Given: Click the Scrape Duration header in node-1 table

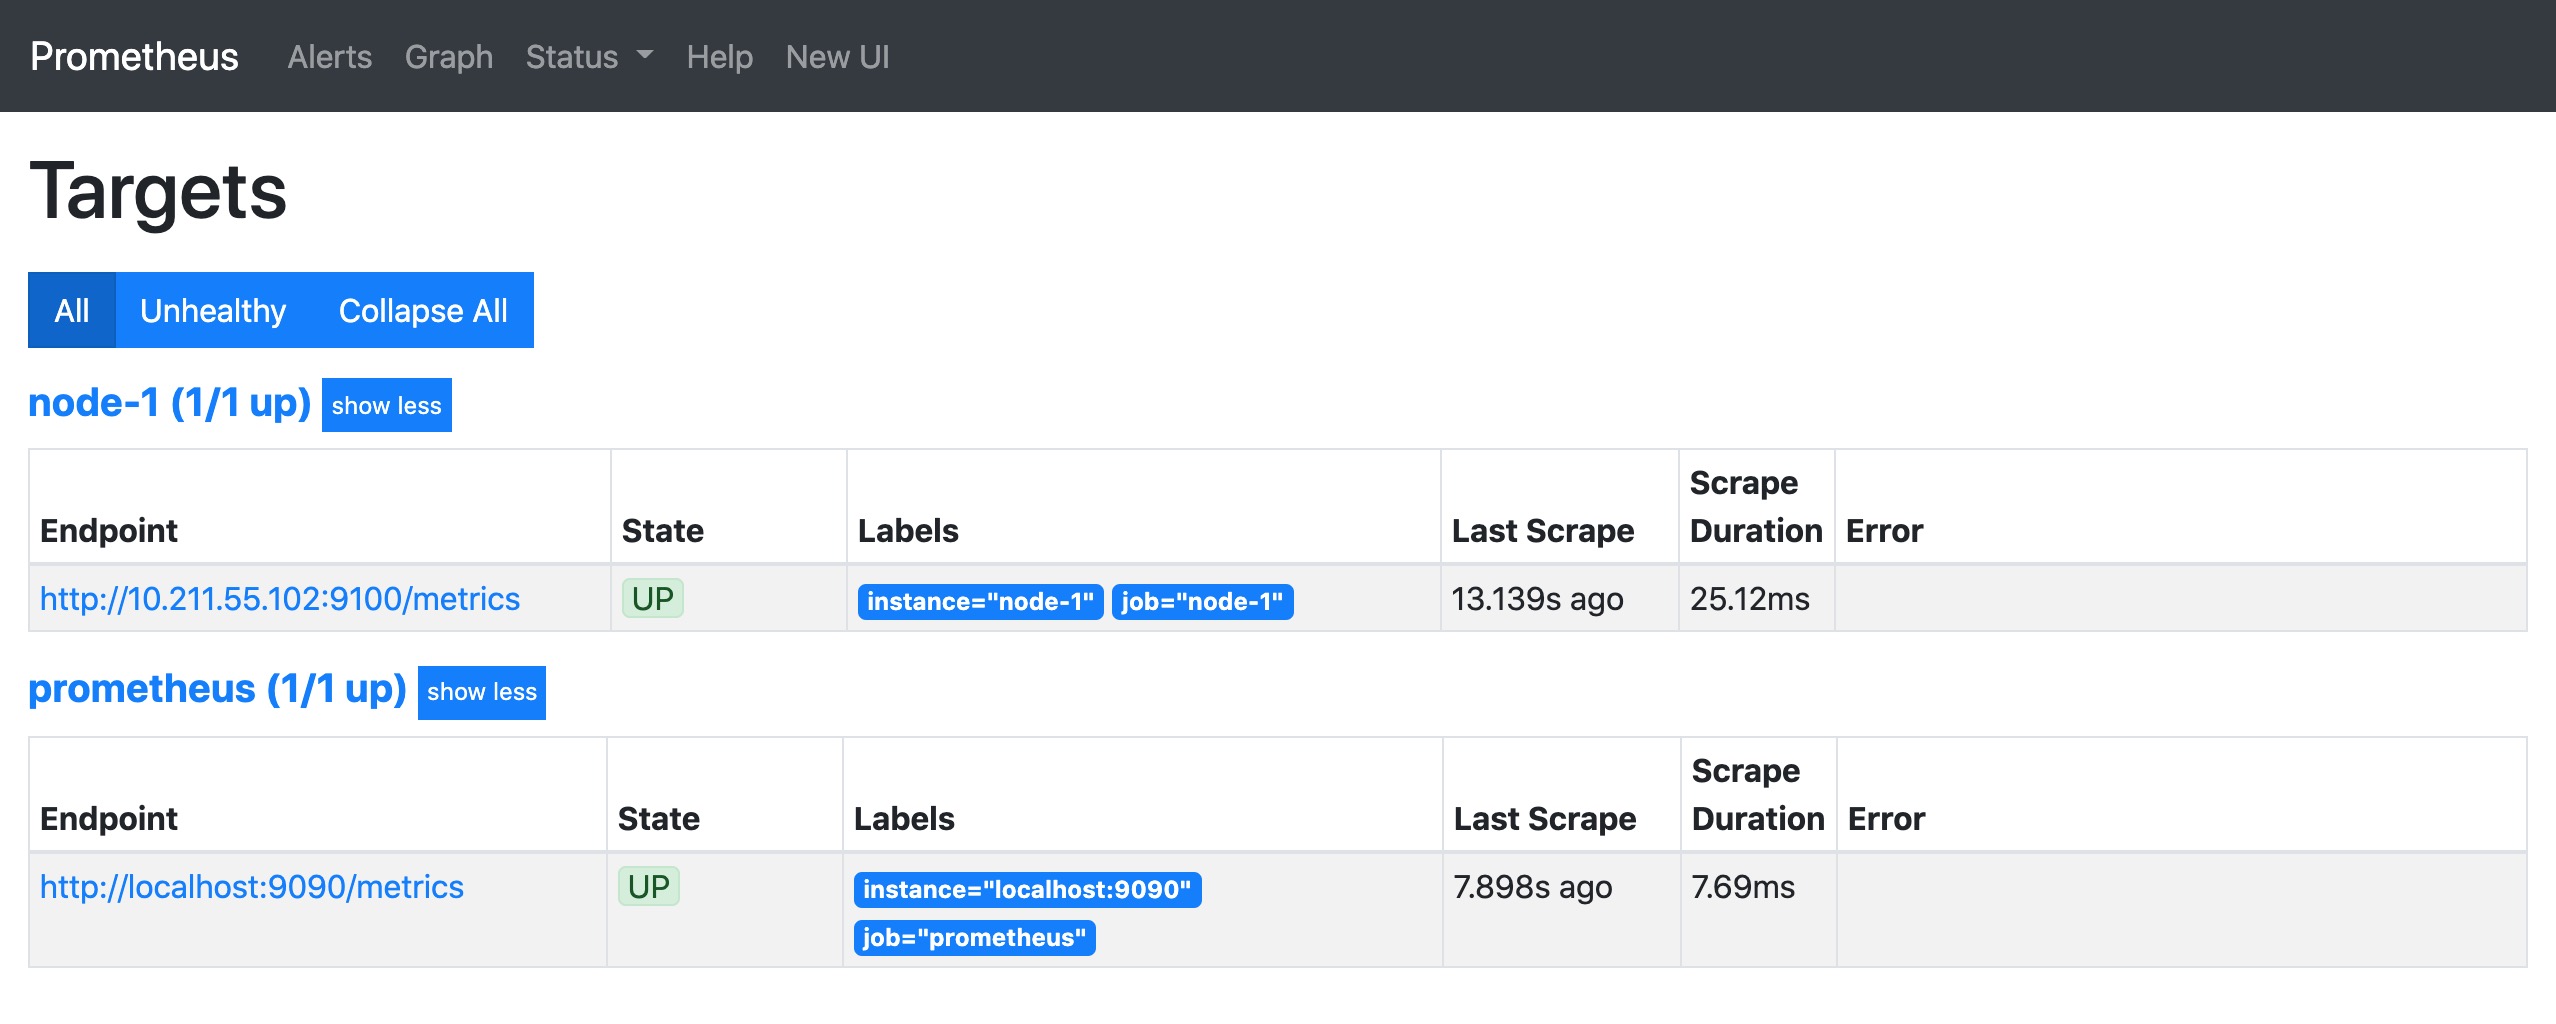Looking at the screenshot, I should pyautogui.click(x=1756, y=506).
